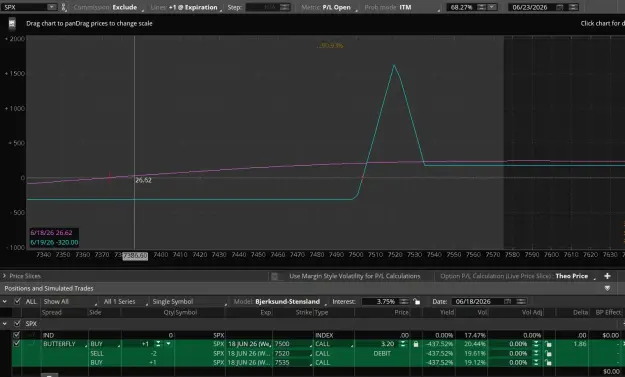Expand the Price Slices section

coord(4,276)
